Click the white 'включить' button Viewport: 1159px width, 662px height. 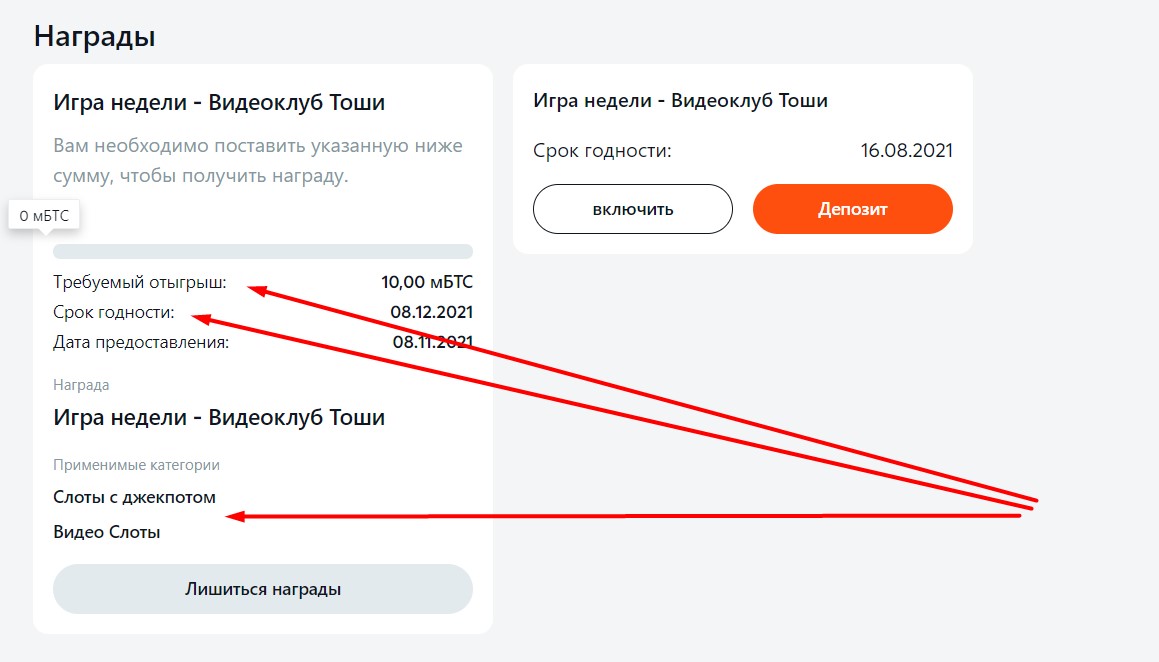pyautogui.click(x=632, y=209)
